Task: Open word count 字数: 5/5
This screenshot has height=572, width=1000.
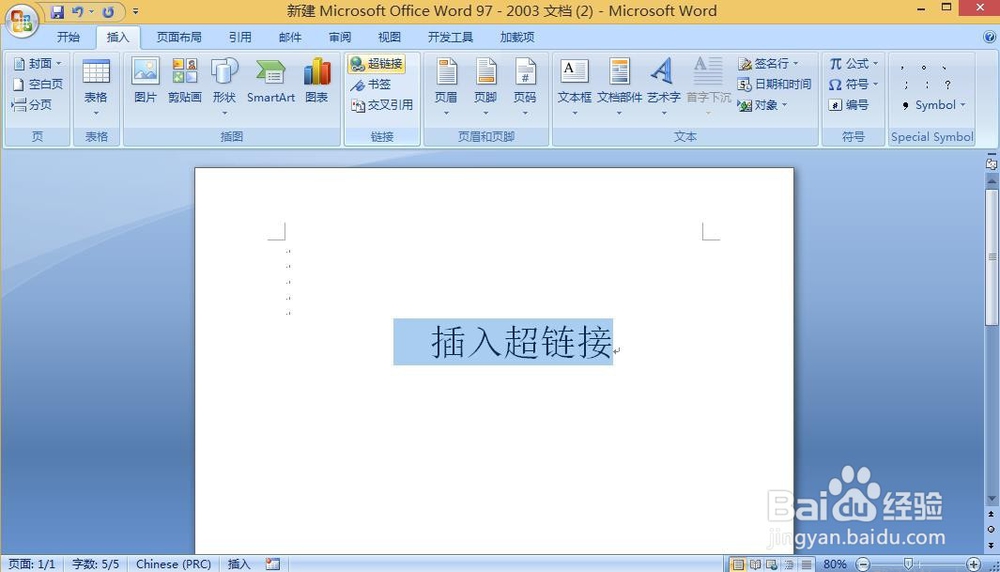Action: 95,564
